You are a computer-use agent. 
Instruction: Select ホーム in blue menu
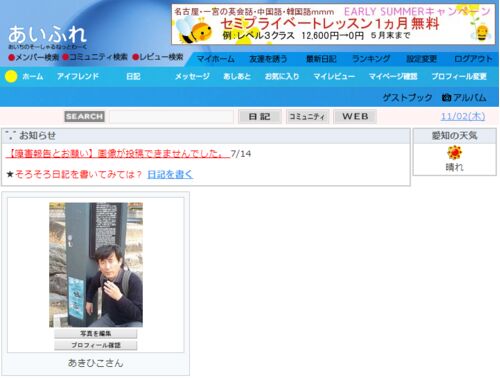point(33,76)
